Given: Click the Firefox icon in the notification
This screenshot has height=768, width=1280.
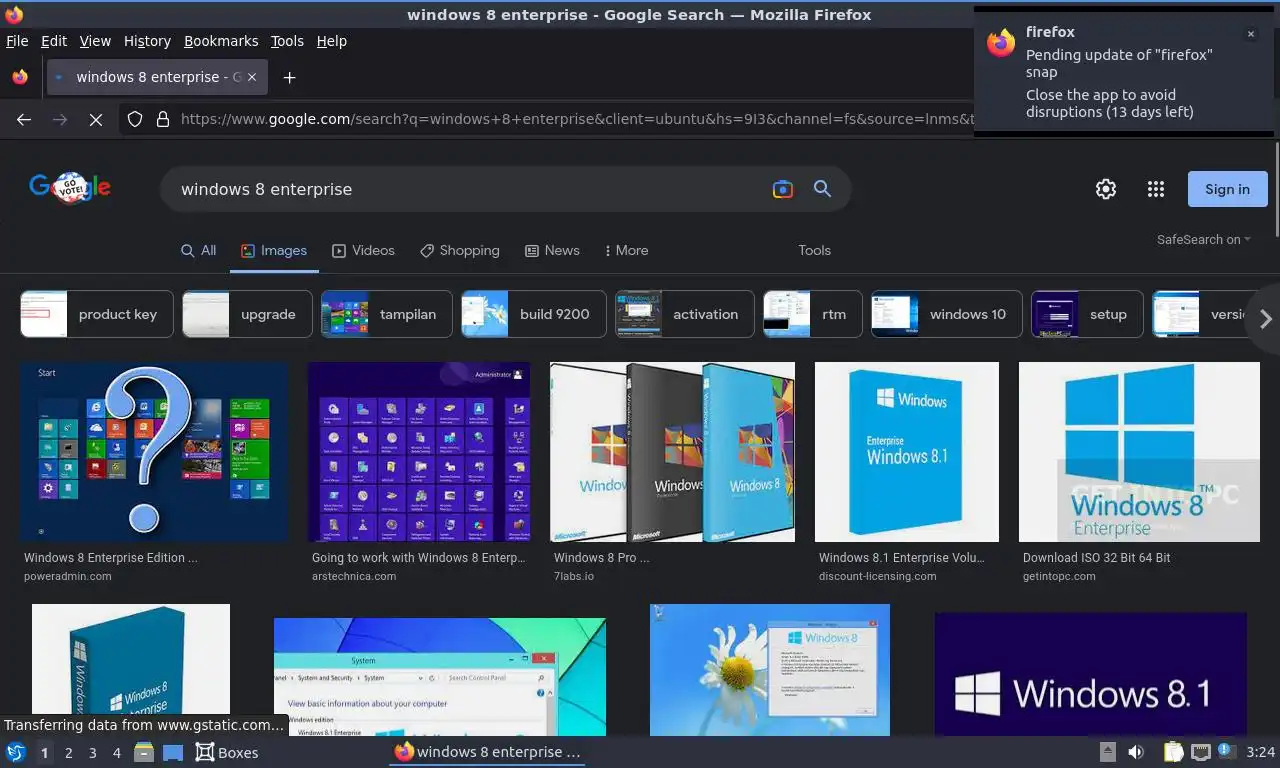Looking at the screenshot, I should pyautogui.click(x=1001, y=43).
